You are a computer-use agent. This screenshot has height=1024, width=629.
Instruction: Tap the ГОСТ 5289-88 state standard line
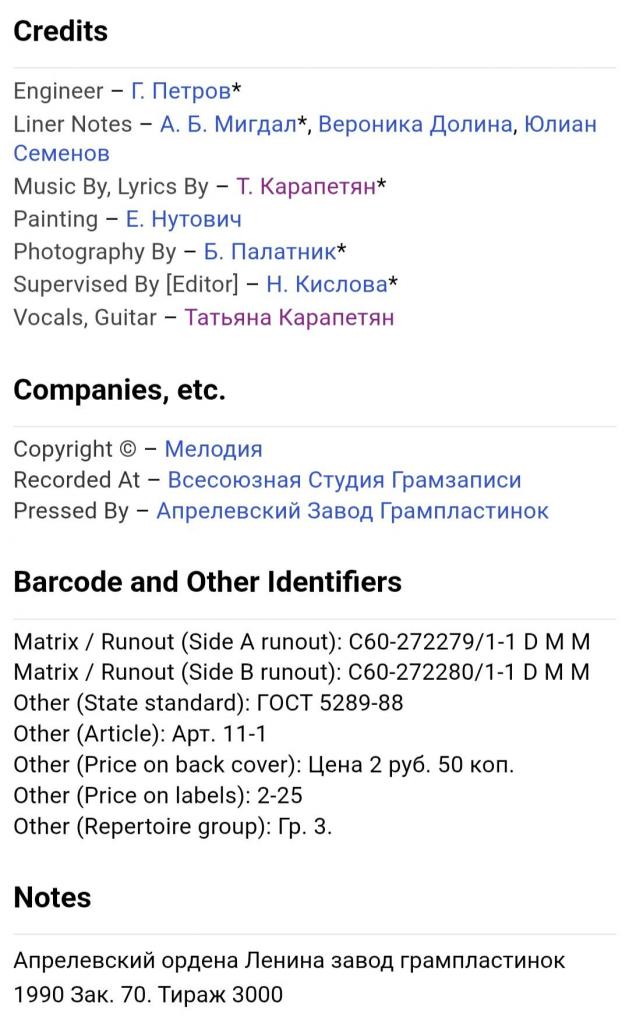click(x=208, y=703)
